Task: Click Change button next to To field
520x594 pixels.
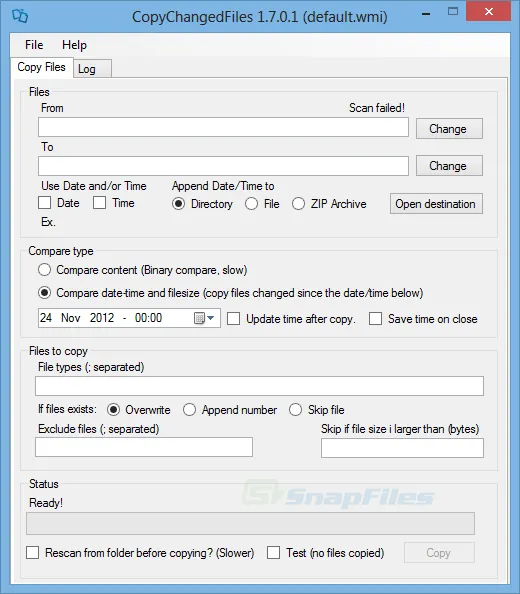Action: (449, 166)
